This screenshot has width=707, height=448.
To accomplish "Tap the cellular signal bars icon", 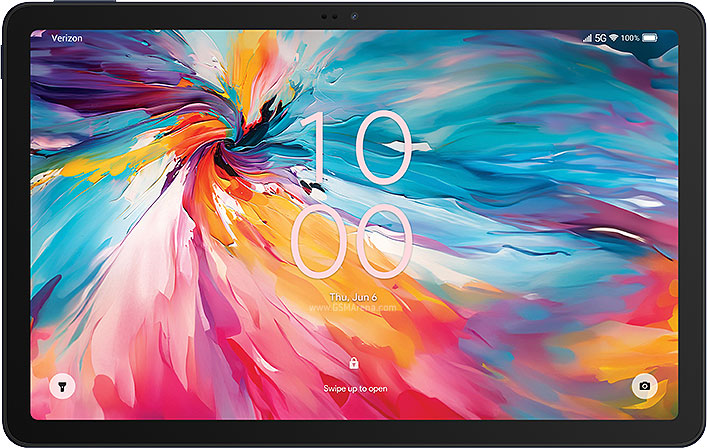I will pyautogui.click(x=587, y=38).
